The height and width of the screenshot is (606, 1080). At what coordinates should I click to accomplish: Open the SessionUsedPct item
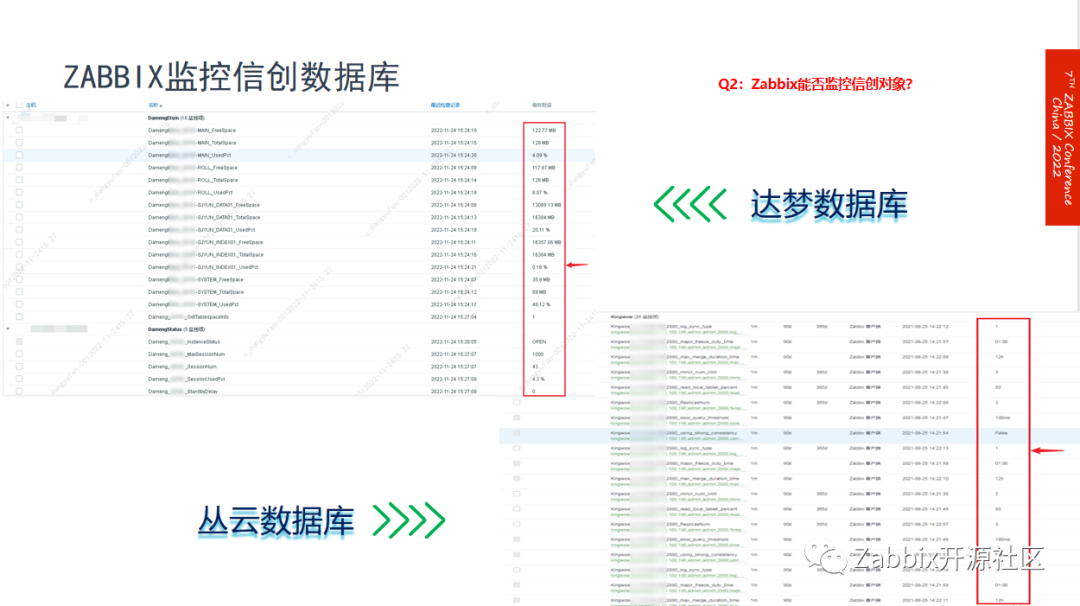tap(187, 379)
